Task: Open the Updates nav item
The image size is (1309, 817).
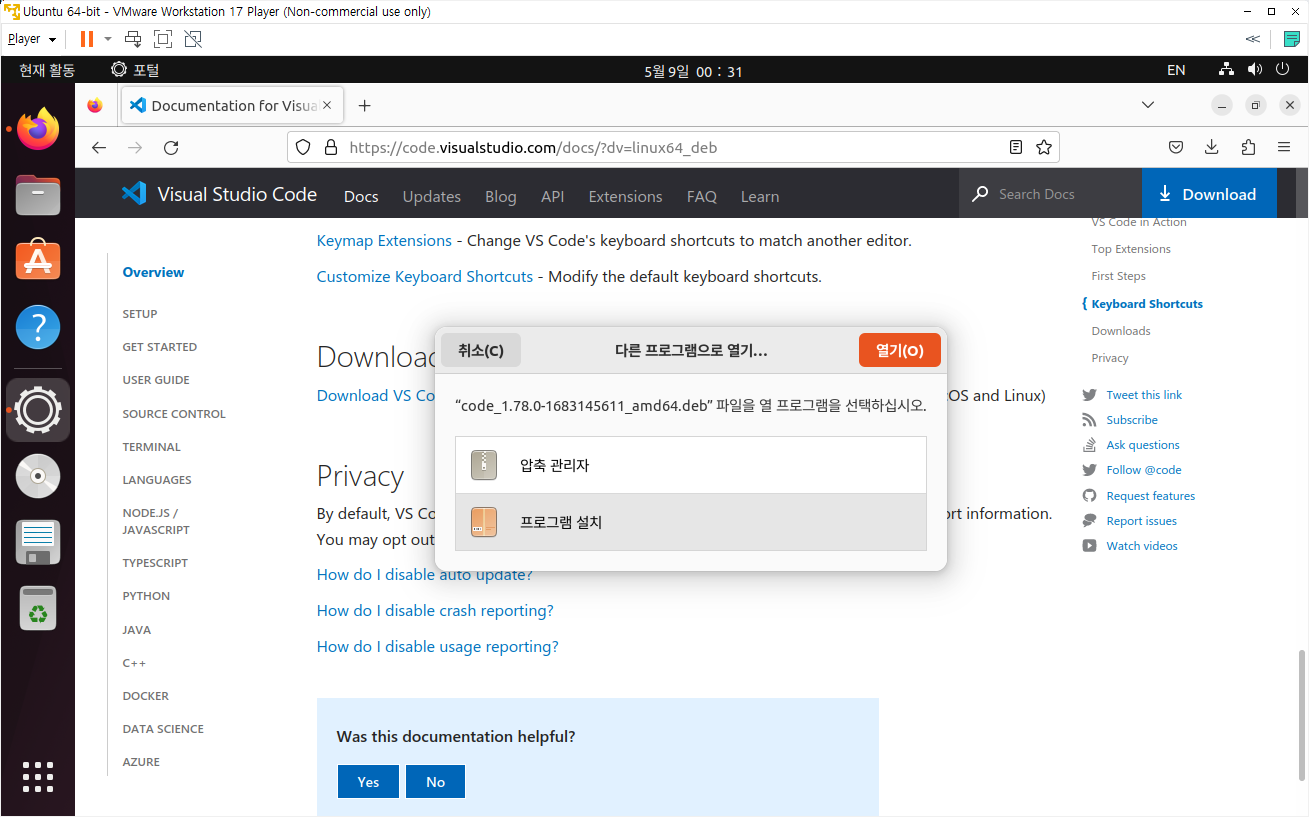Action: [431, 196]
